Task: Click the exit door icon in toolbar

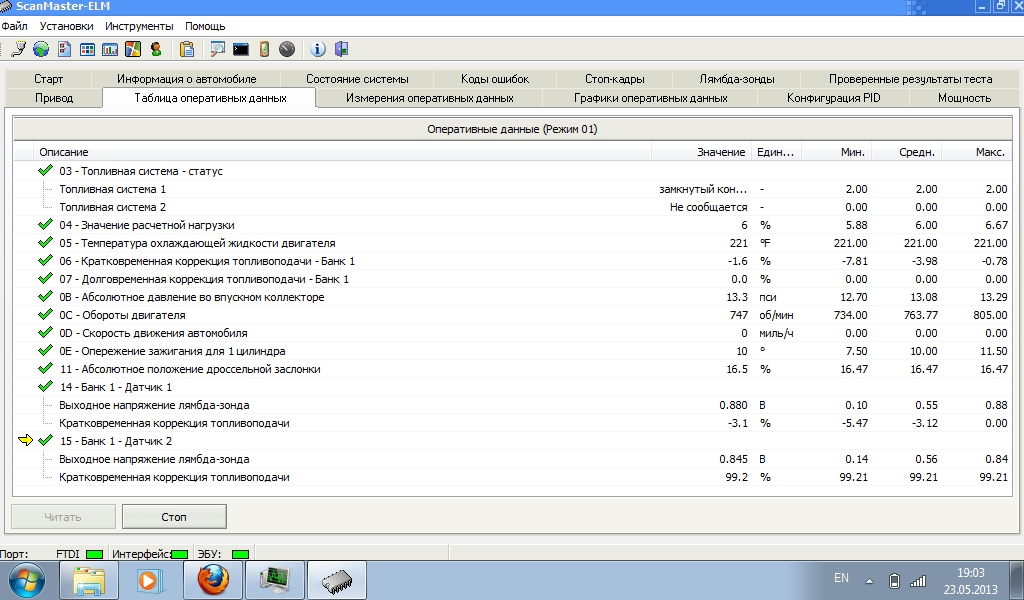Action: (x=341, y=48)
